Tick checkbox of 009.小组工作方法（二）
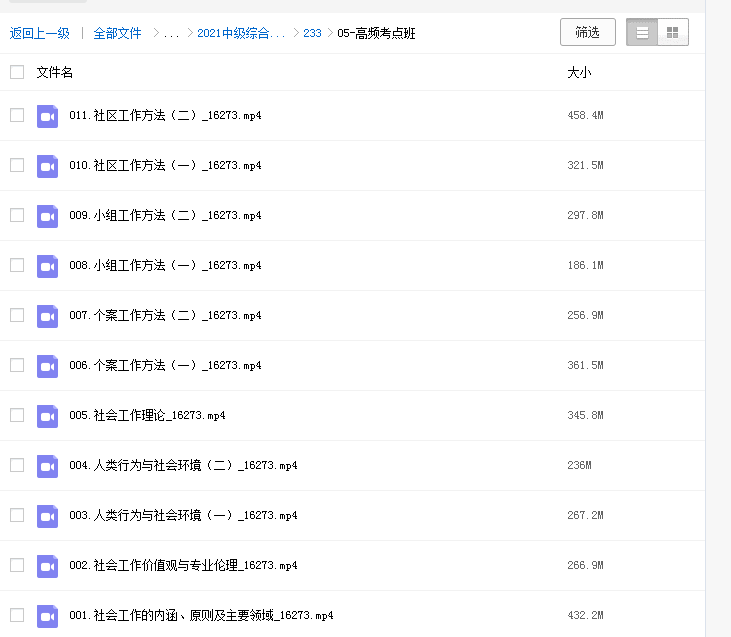The image size is (731, 637). pos(17,215)
